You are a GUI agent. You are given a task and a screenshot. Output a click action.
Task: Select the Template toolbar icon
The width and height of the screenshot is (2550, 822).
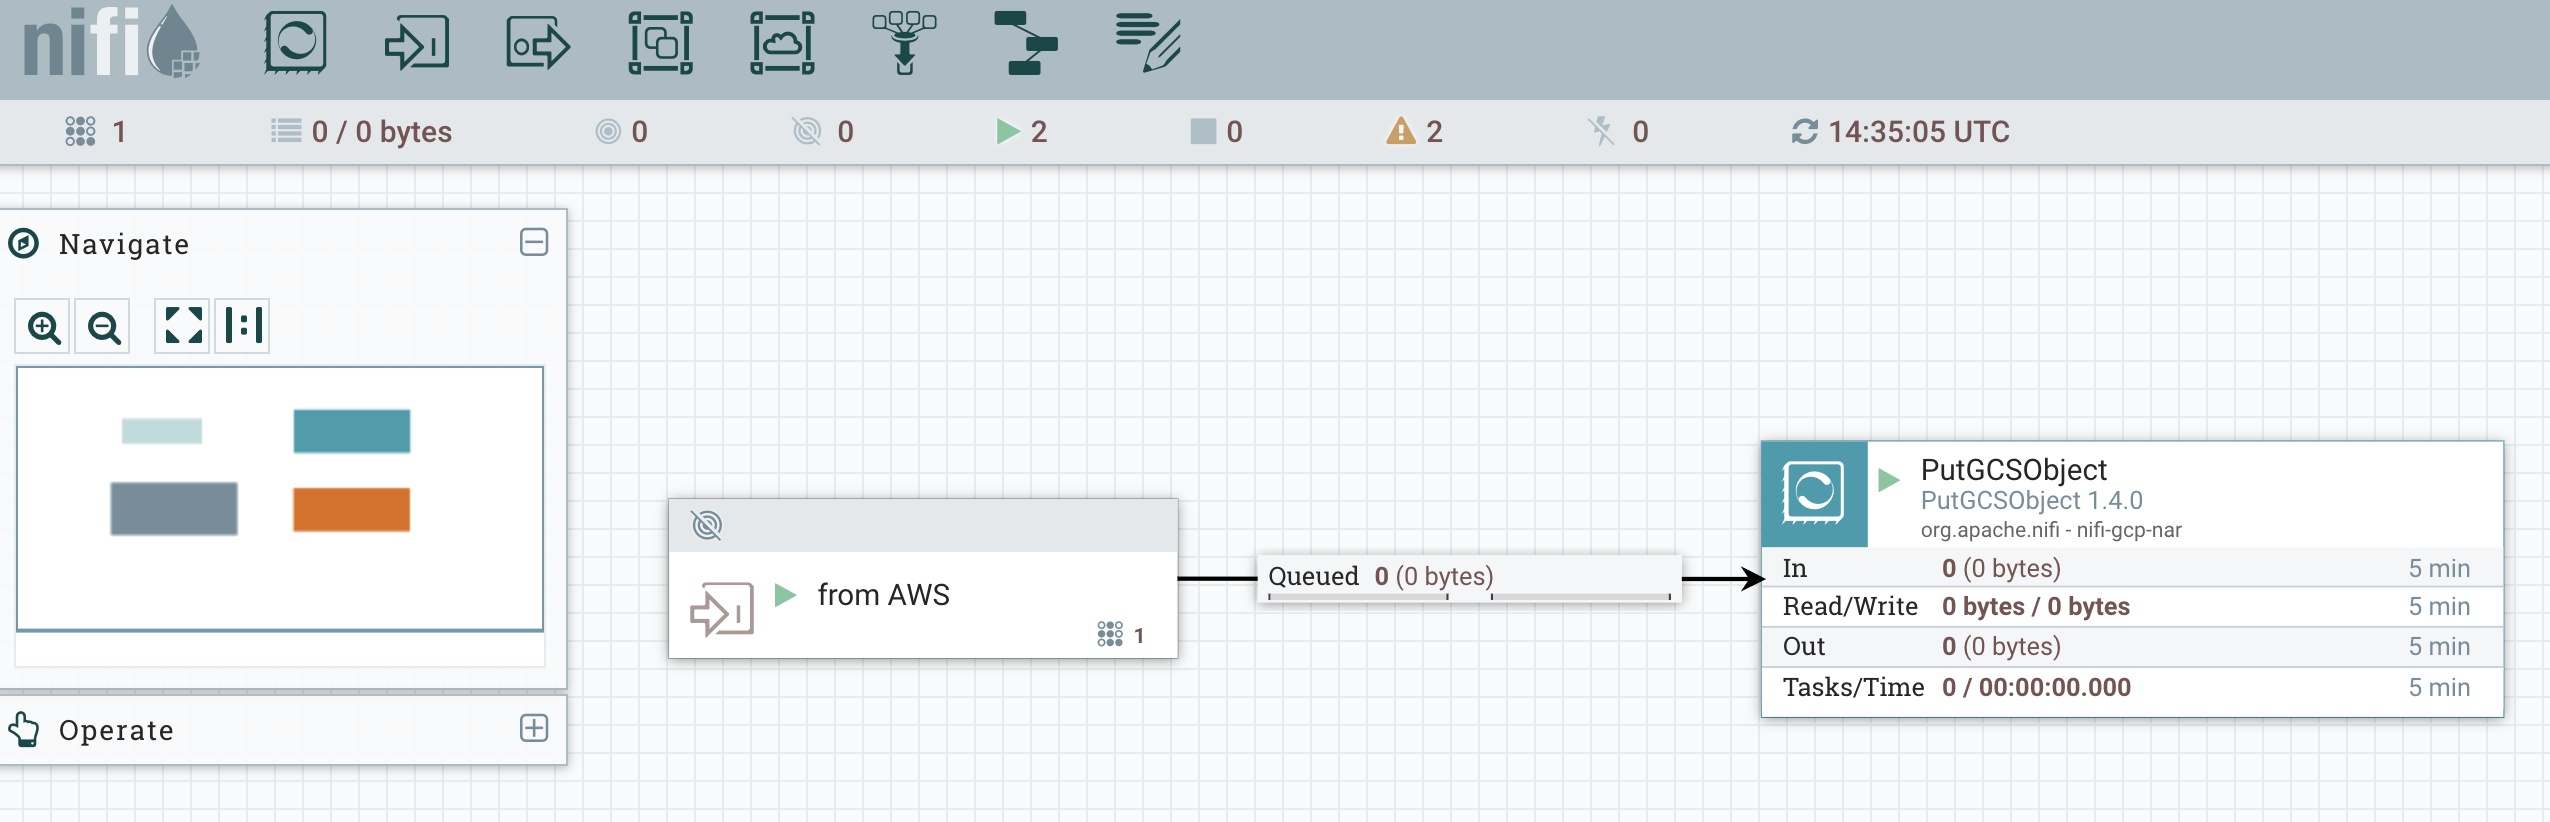tap(1026, 43)
